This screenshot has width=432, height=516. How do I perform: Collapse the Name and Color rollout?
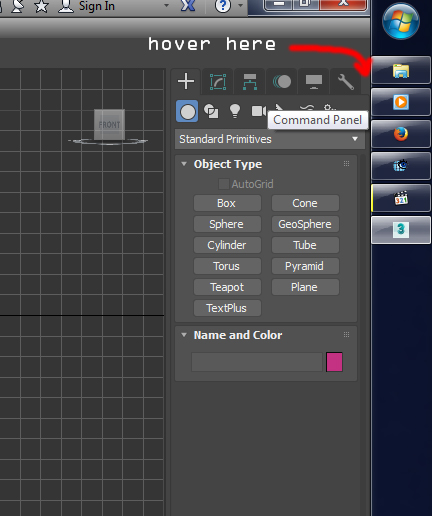click(x=184, y=335)
